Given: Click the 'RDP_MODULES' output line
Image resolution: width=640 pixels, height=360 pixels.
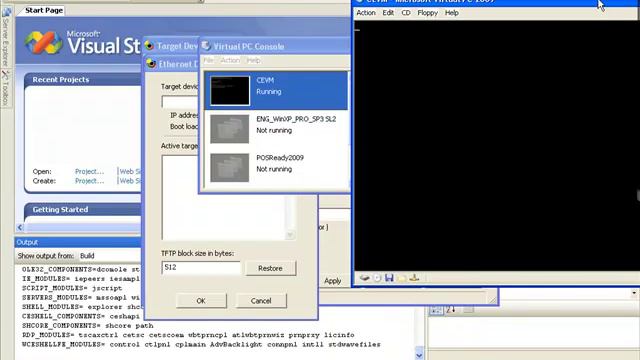Looking at the screenshot, I should click(188, 335).
